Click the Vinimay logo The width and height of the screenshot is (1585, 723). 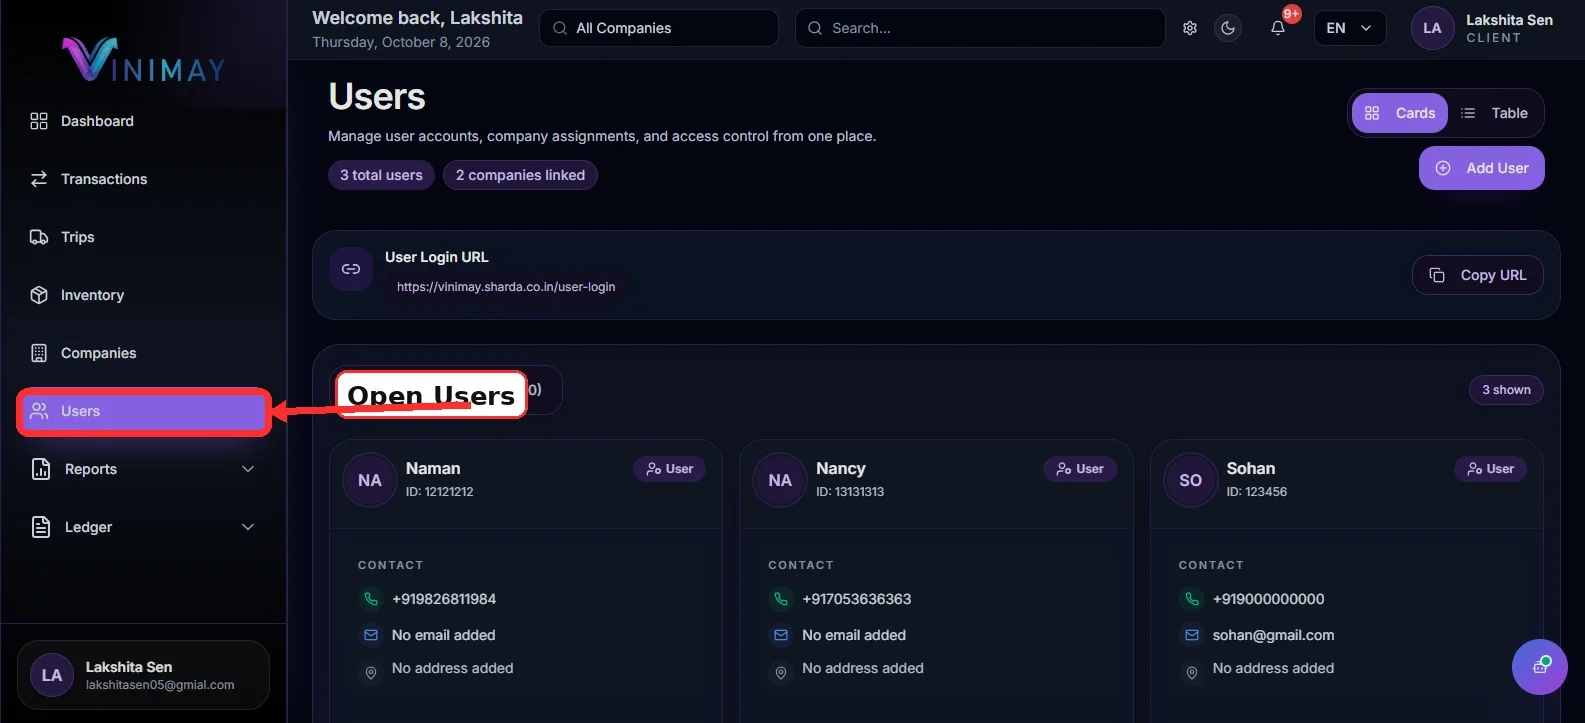(x=143, y=60)
